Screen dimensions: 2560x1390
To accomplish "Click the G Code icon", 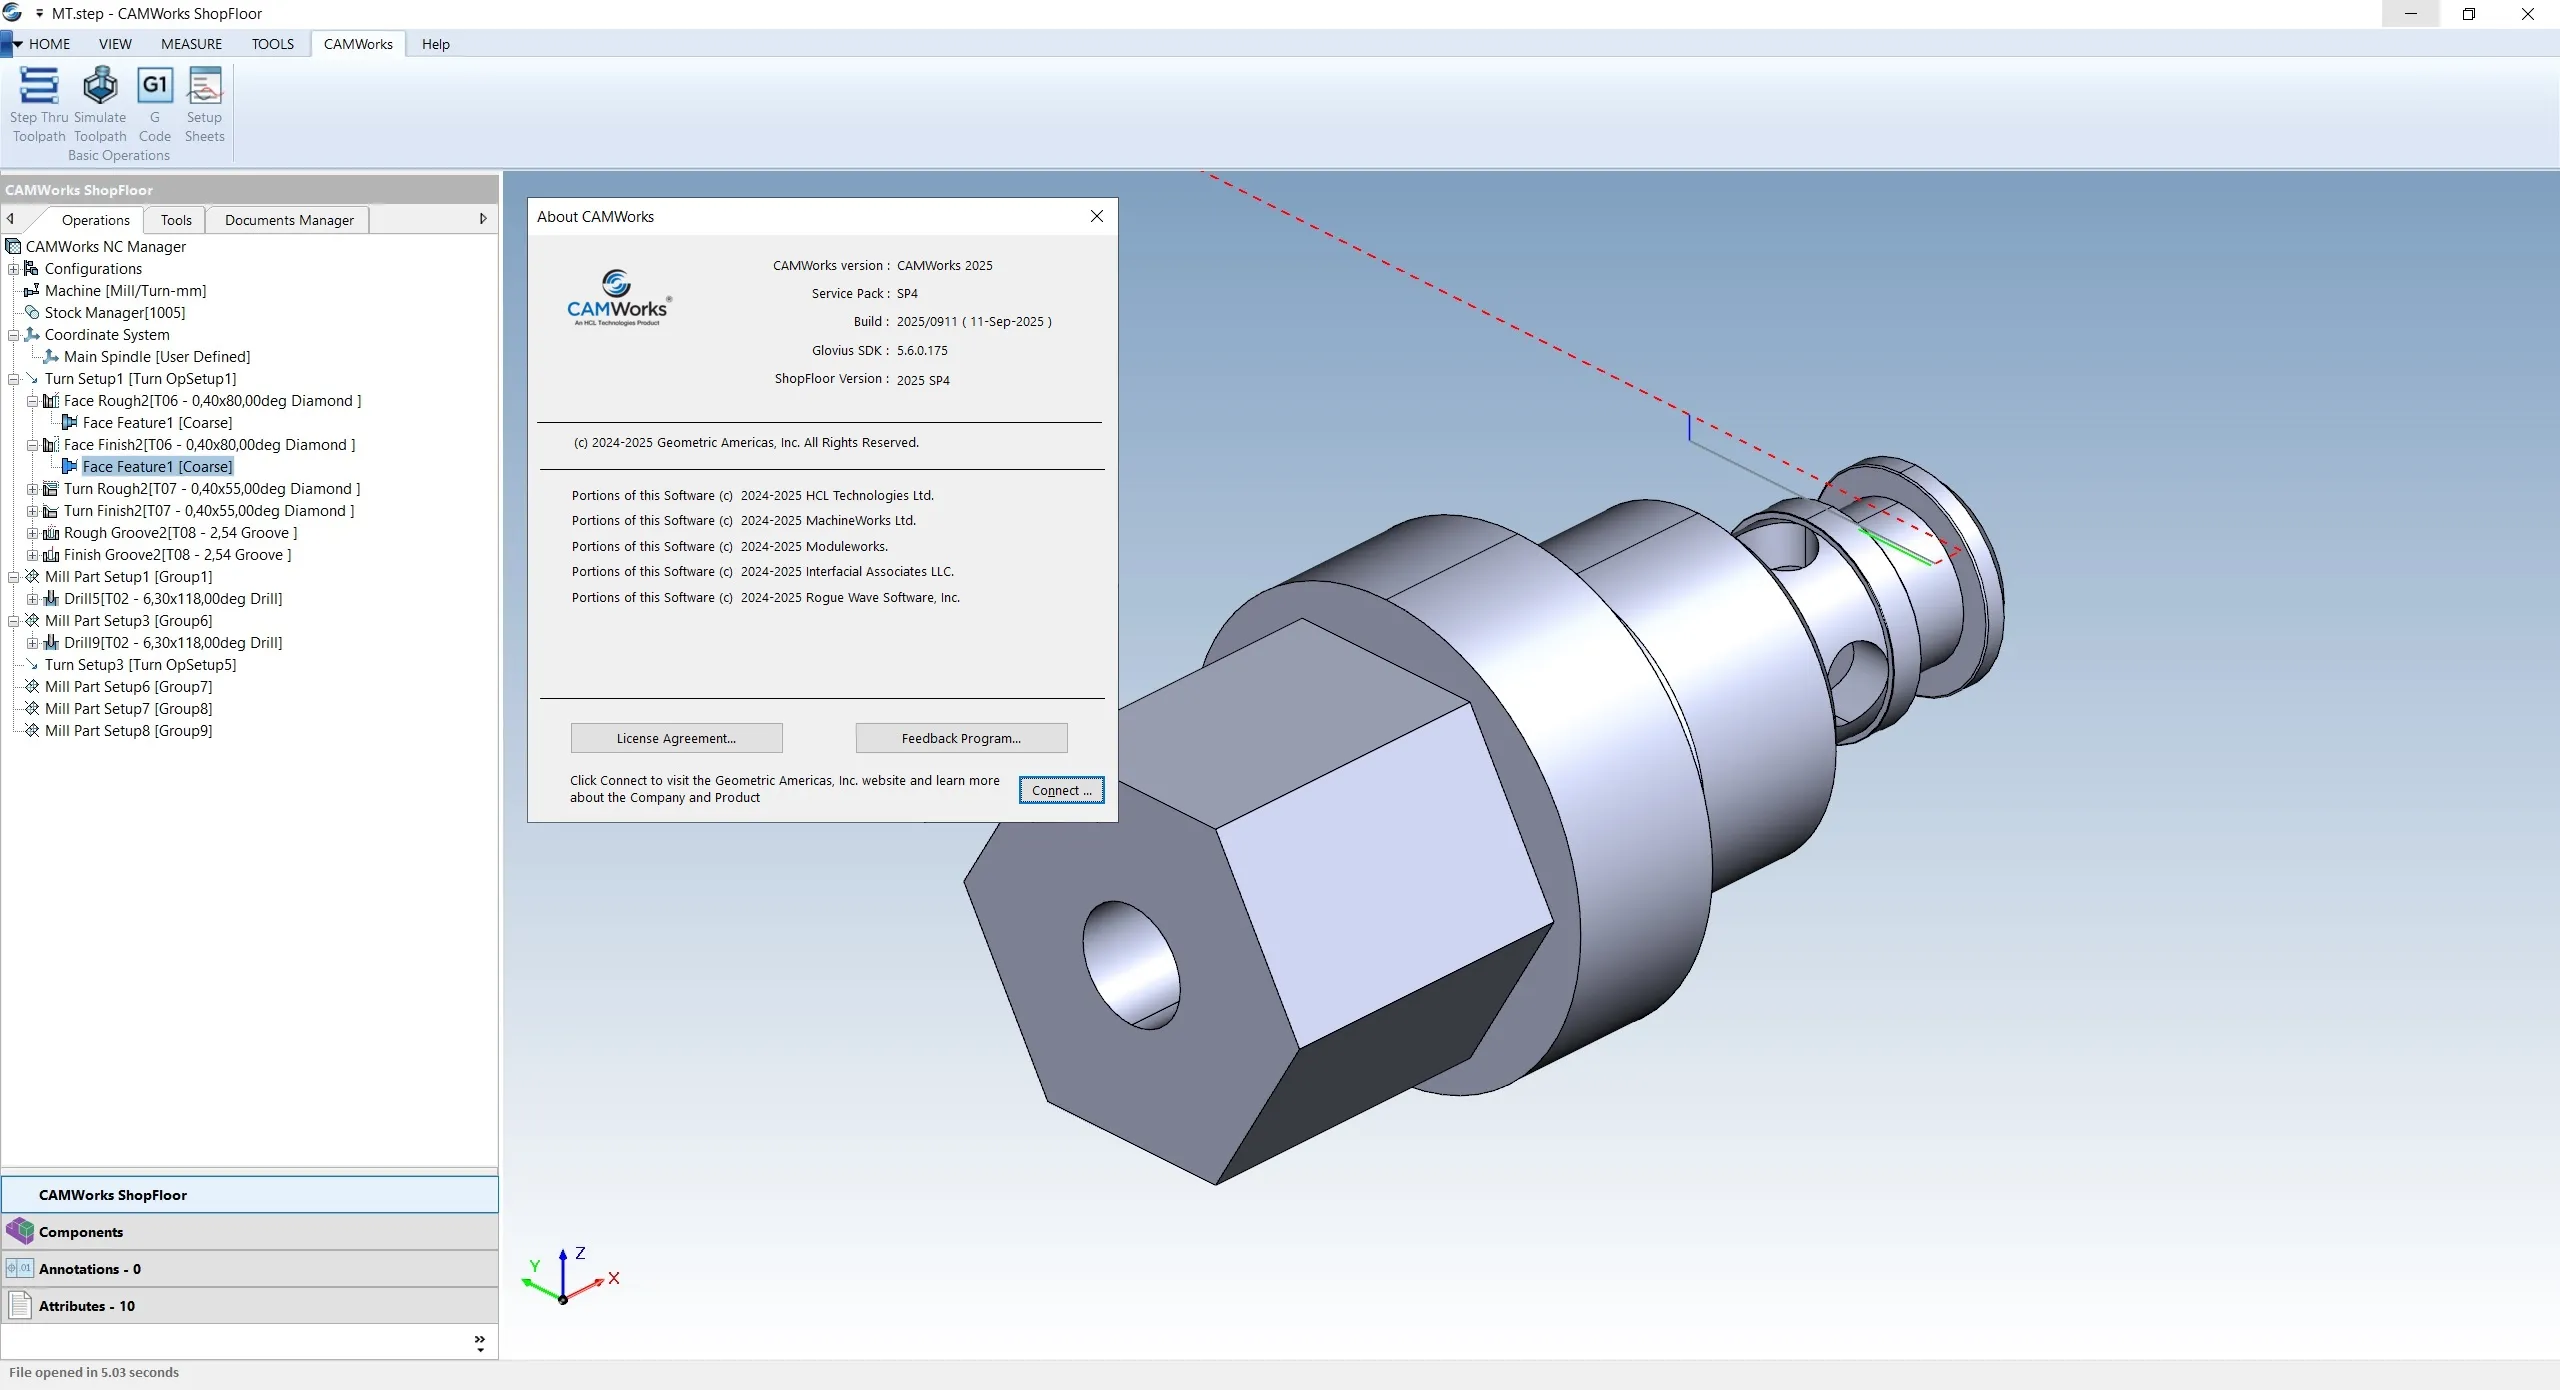I will coord(155,87).
